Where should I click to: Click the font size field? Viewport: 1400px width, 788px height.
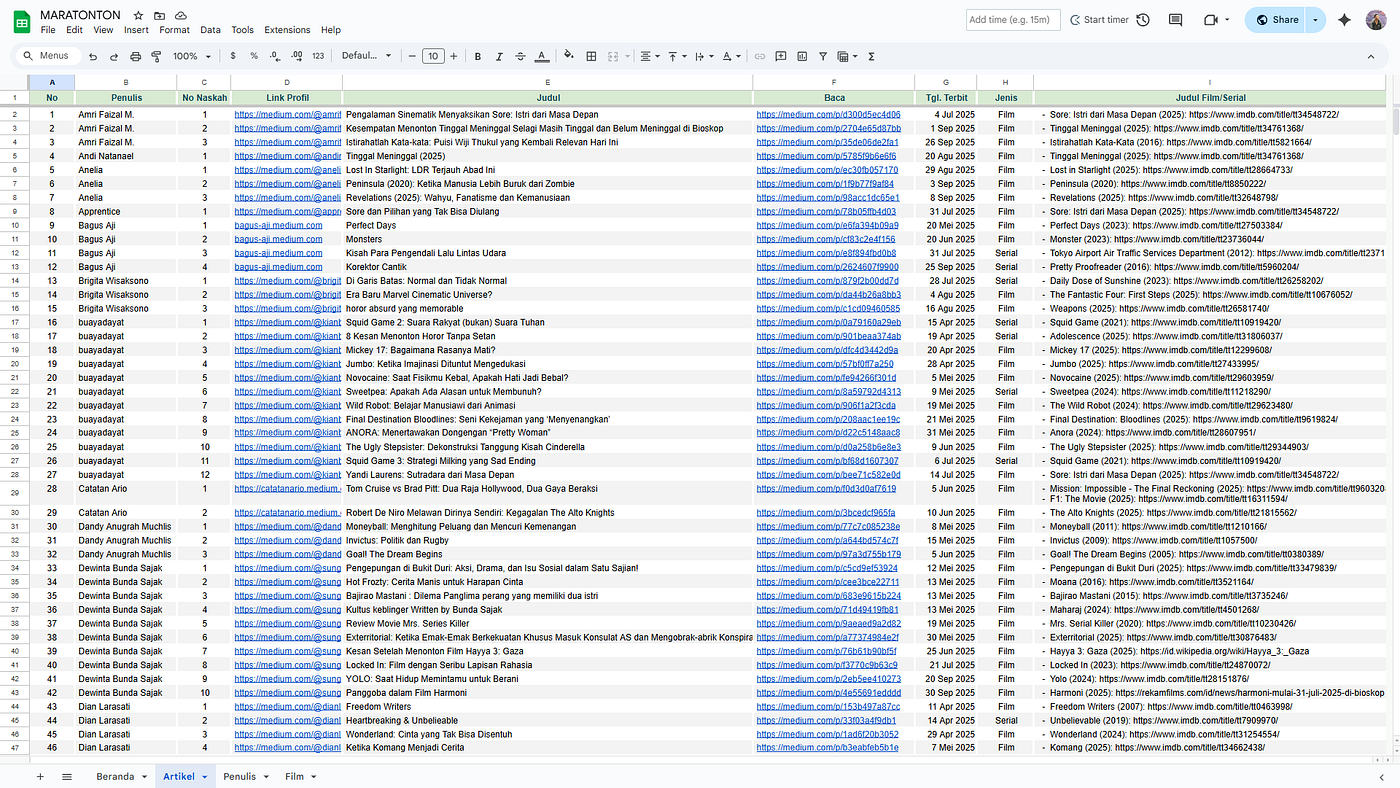click(433, 56)
